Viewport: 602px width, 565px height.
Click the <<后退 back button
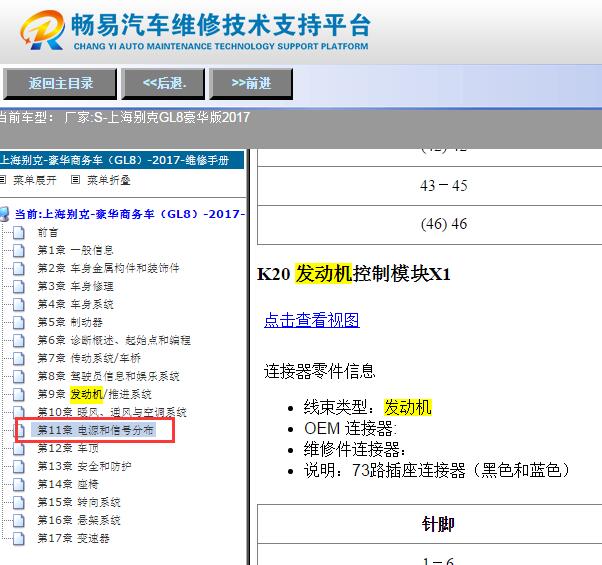pos(164,84)
